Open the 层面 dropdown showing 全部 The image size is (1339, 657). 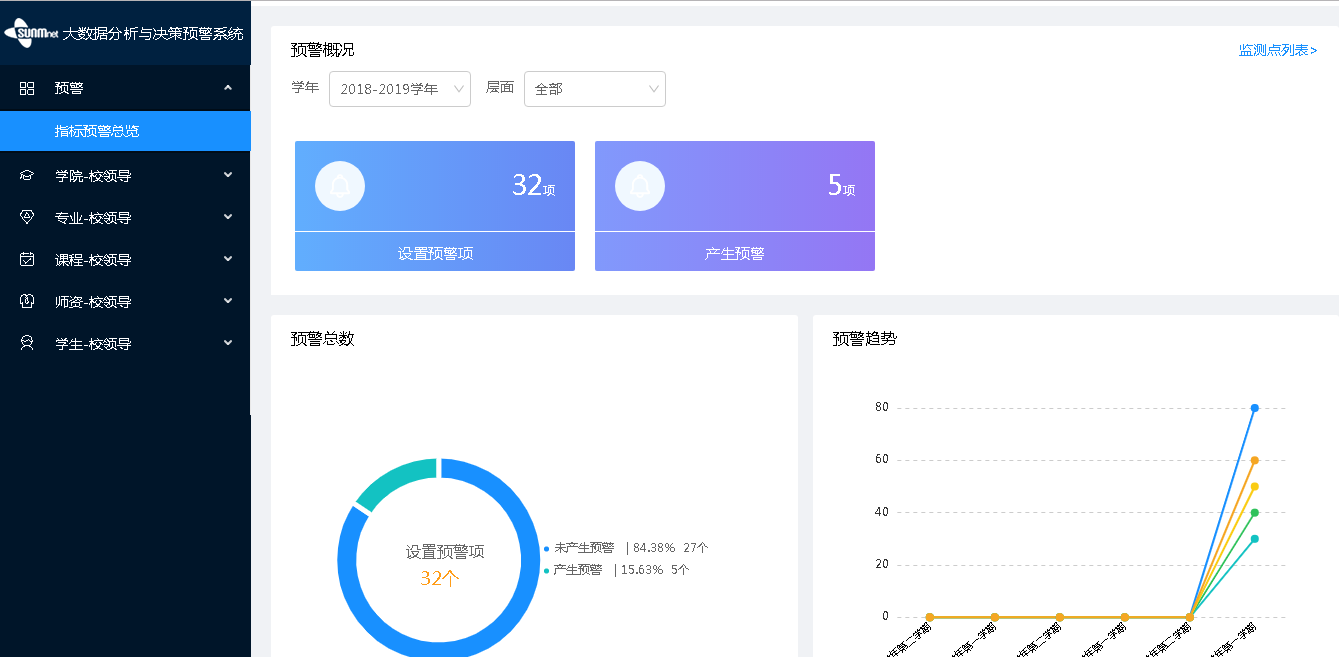pos(594,89)
